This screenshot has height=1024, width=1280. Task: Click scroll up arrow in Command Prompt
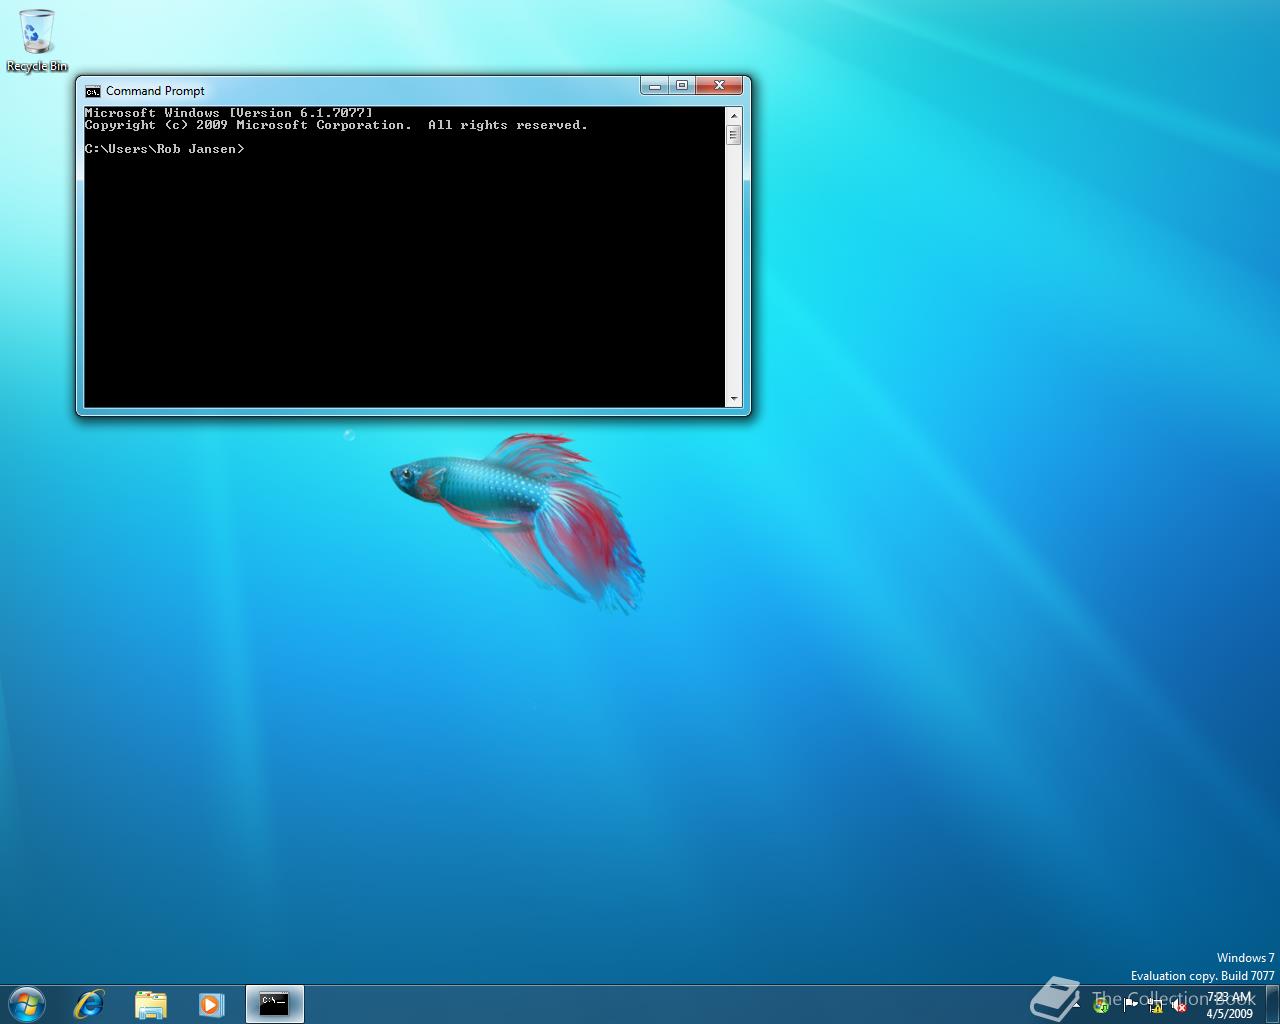pyautogui.click(x=734, y=115)
